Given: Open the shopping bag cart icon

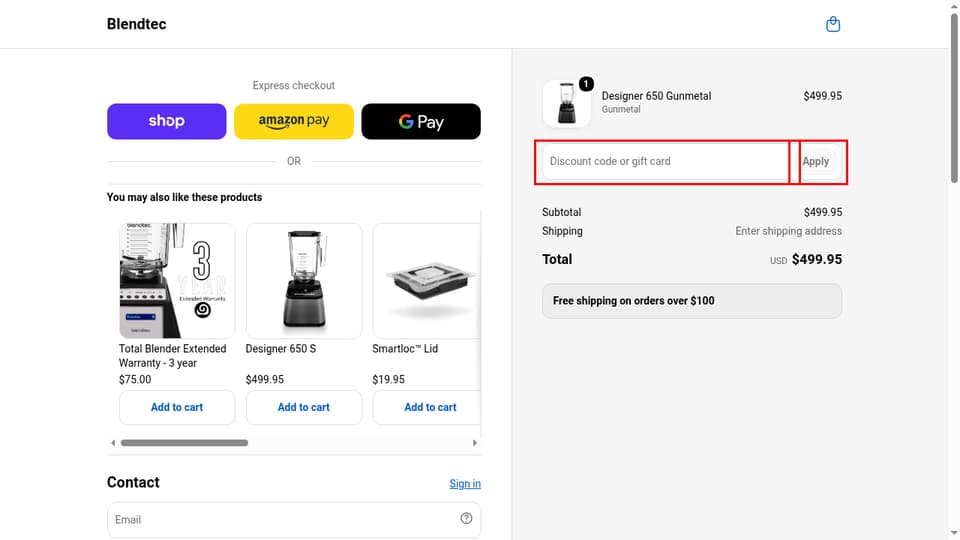Looking at the screenshot, I should 833,24.
